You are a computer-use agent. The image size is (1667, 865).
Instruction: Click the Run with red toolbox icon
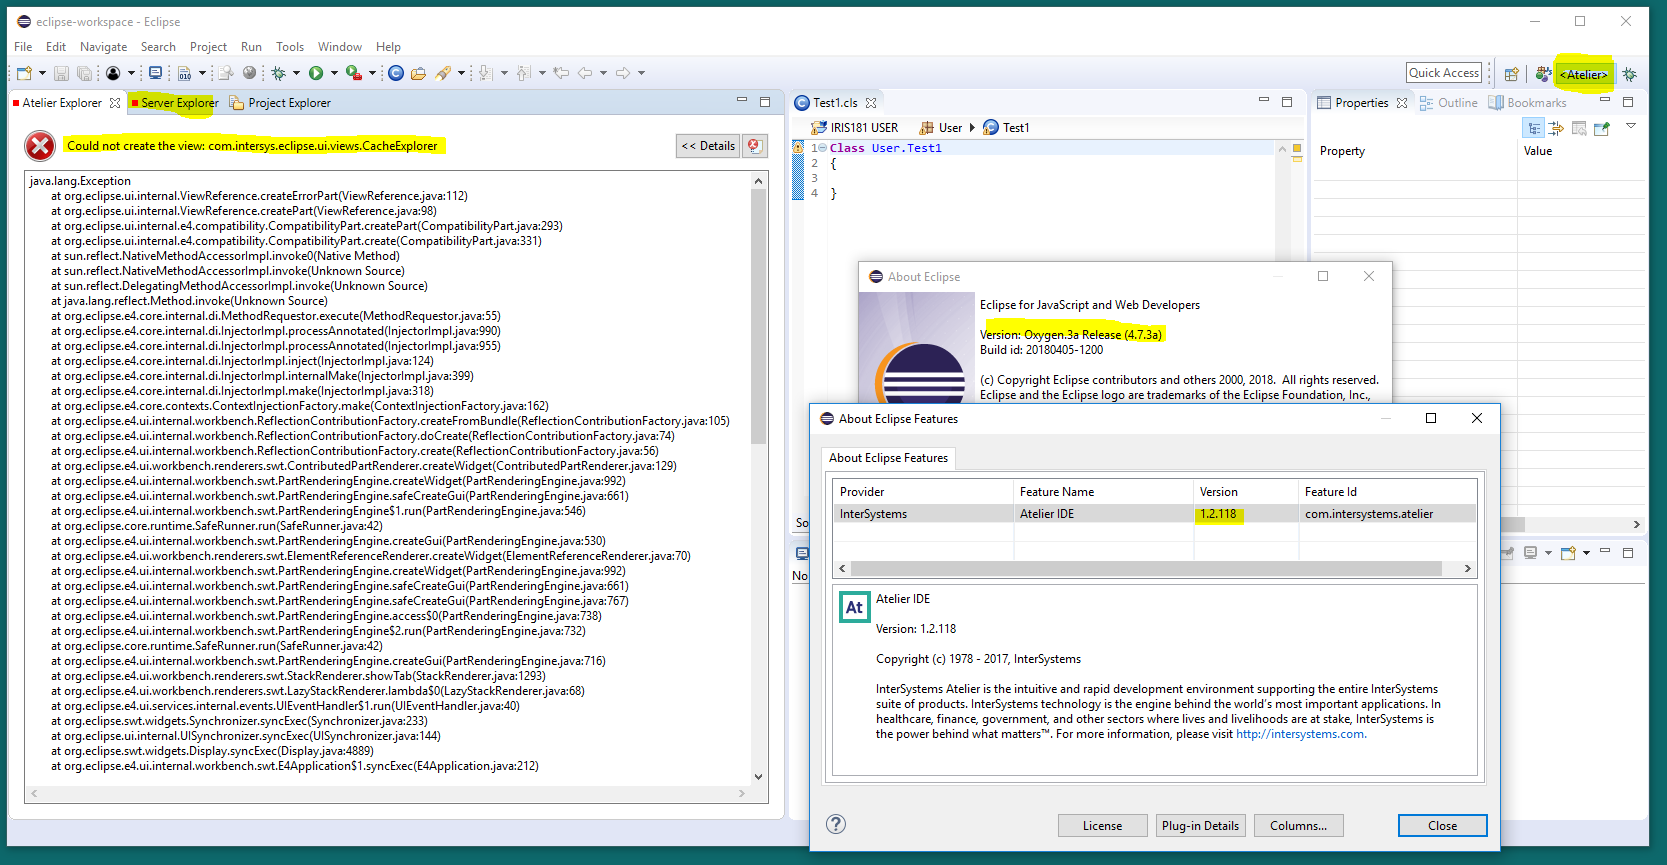point(354,73)
